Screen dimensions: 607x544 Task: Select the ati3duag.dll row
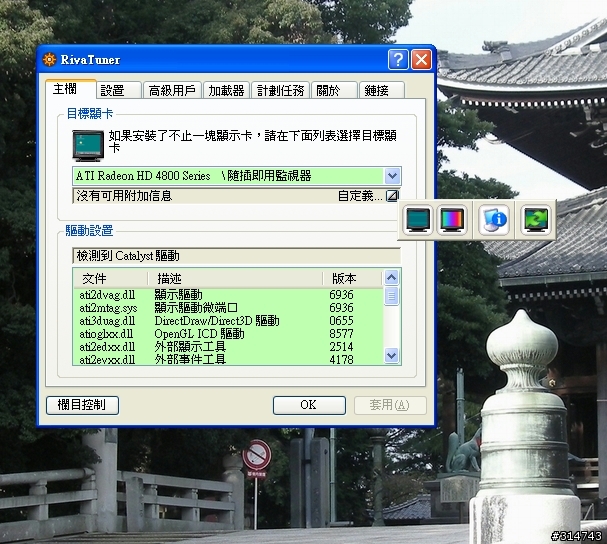coord(228,321)
